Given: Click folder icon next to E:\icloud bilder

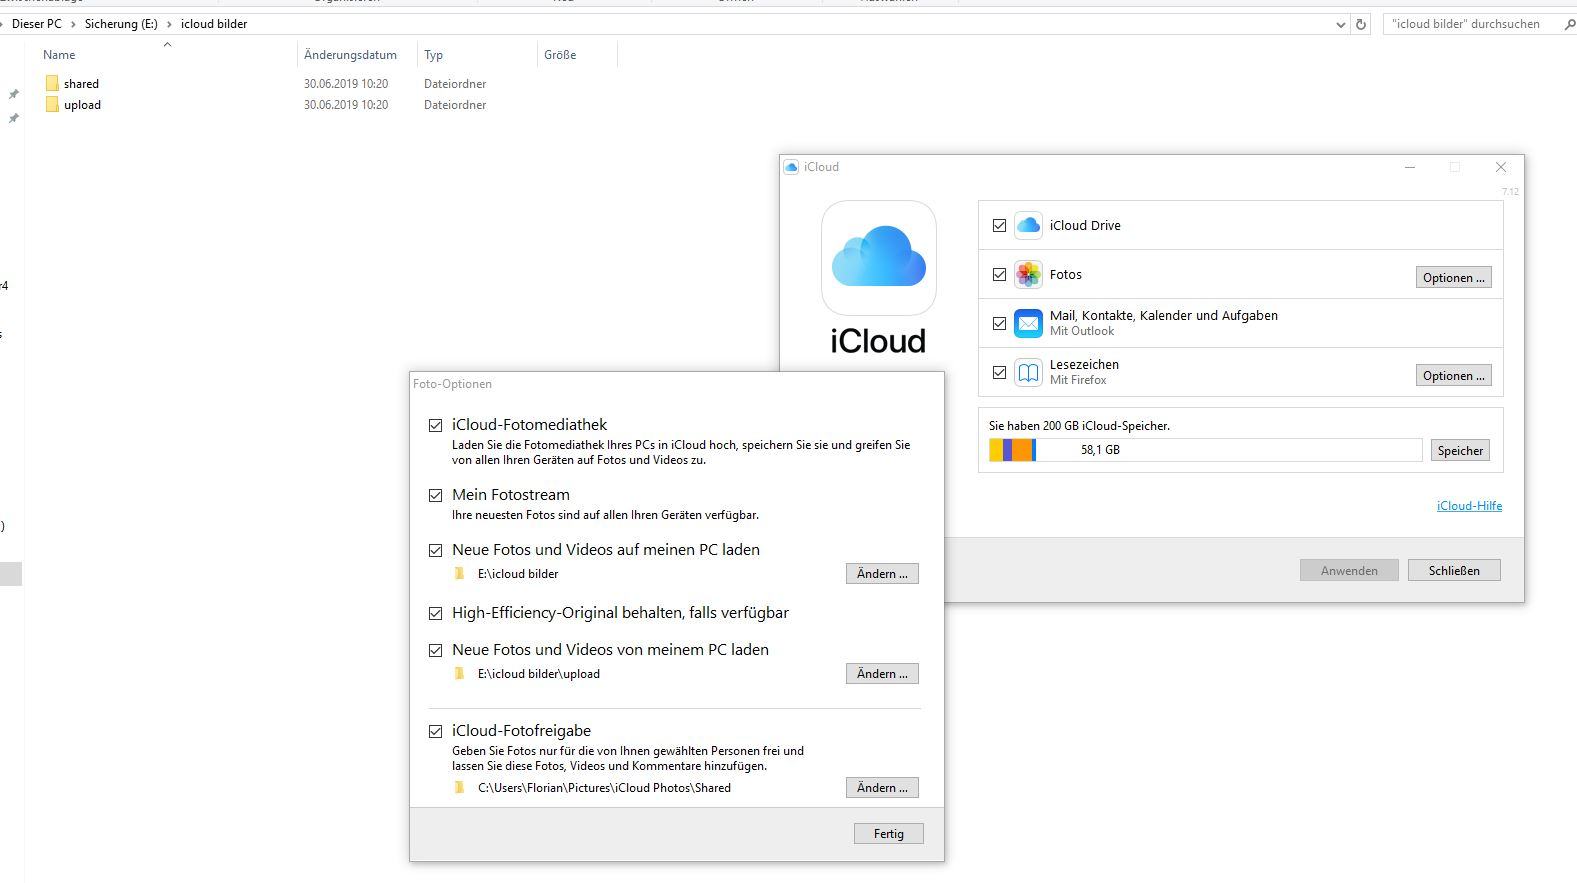Looking at the screenshot, I should (x=459, y=573).
